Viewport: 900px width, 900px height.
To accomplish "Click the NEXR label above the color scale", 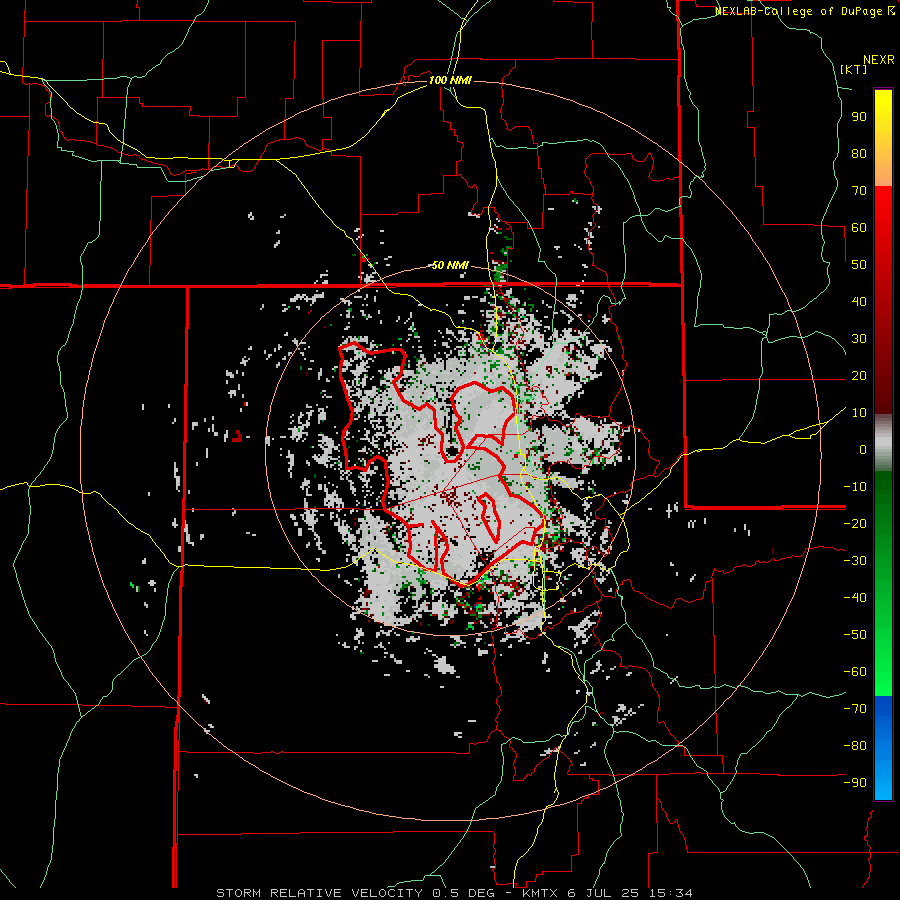I will pyautogui.click(x=879, y=60).
